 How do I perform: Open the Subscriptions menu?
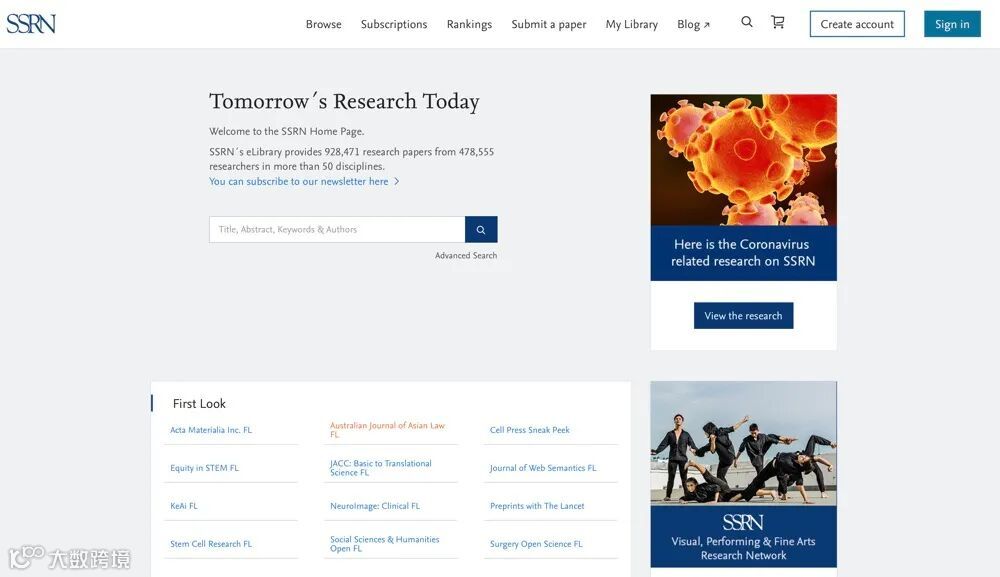coord(393,24)
